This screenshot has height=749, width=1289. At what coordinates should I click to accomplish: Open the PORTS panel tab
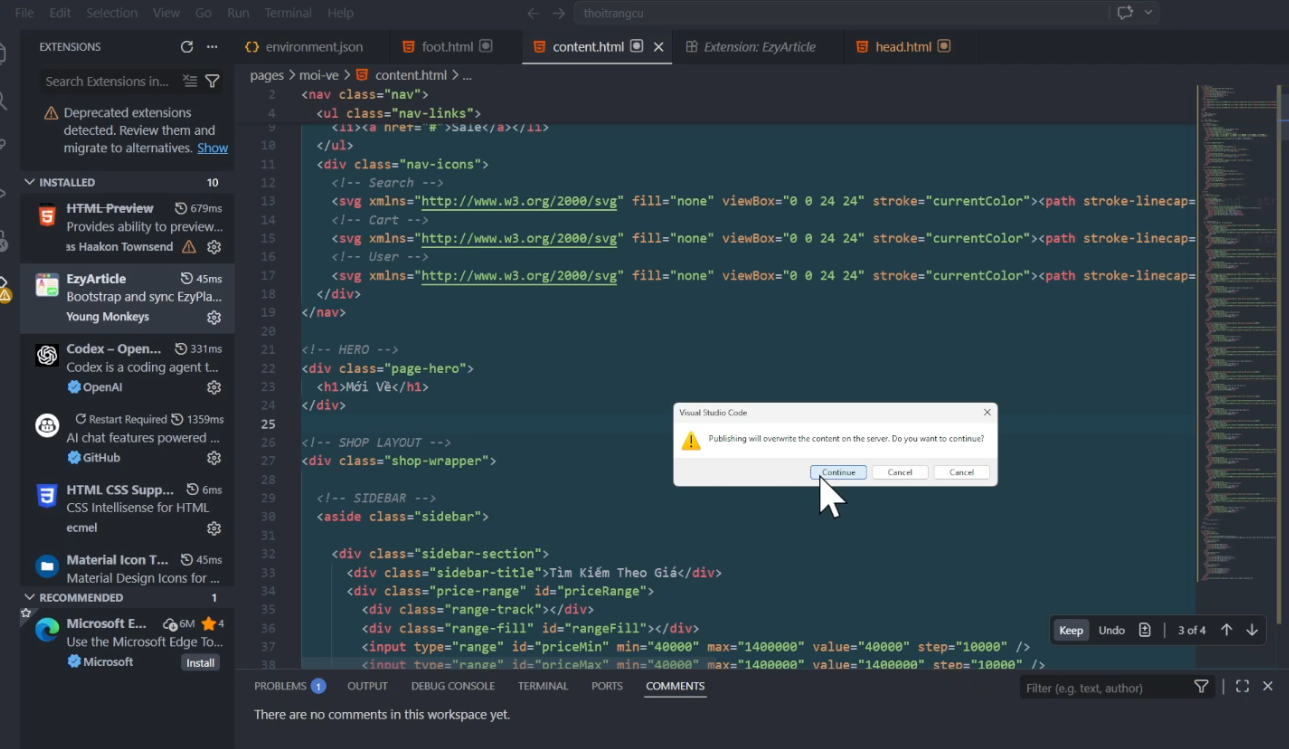[x=607, y=686]
